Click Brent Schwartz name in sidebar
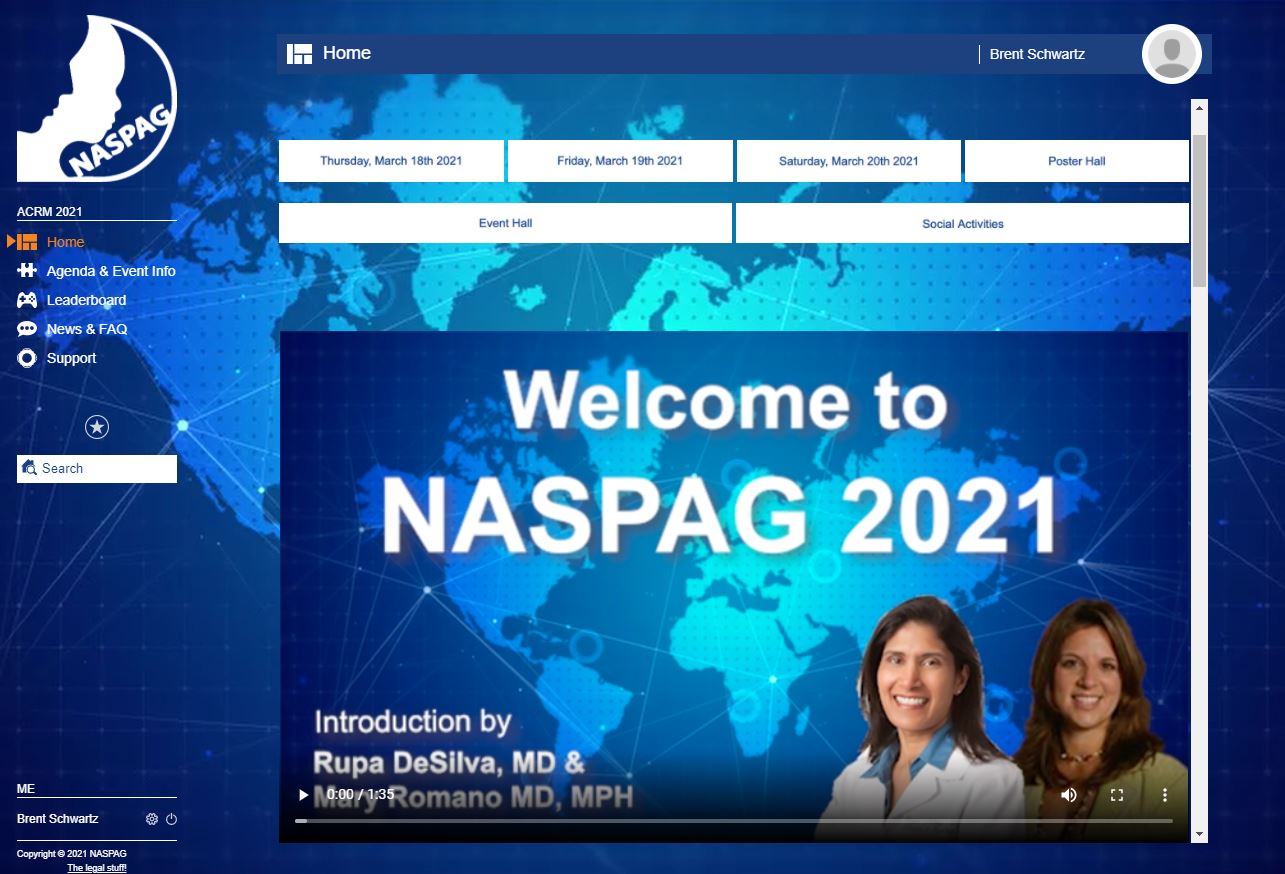Screen dimensions: 1285x874 click(x=58, y=819)
